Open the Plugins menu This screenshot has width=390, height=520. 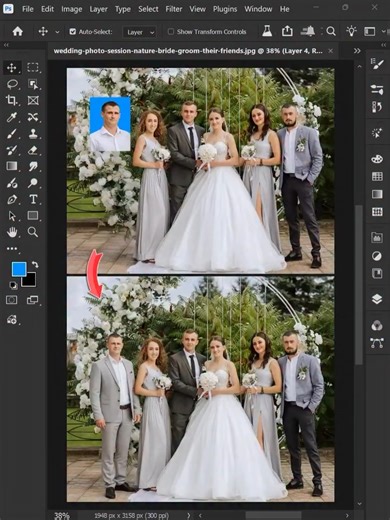point(225,9)
